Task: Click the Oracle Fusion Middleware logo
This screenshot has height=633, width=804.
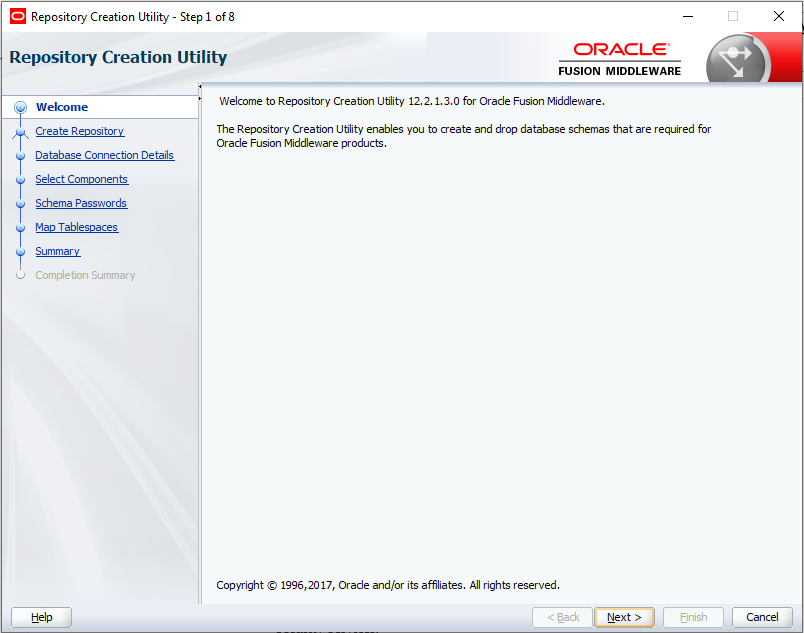Action: tap(619, 59)
